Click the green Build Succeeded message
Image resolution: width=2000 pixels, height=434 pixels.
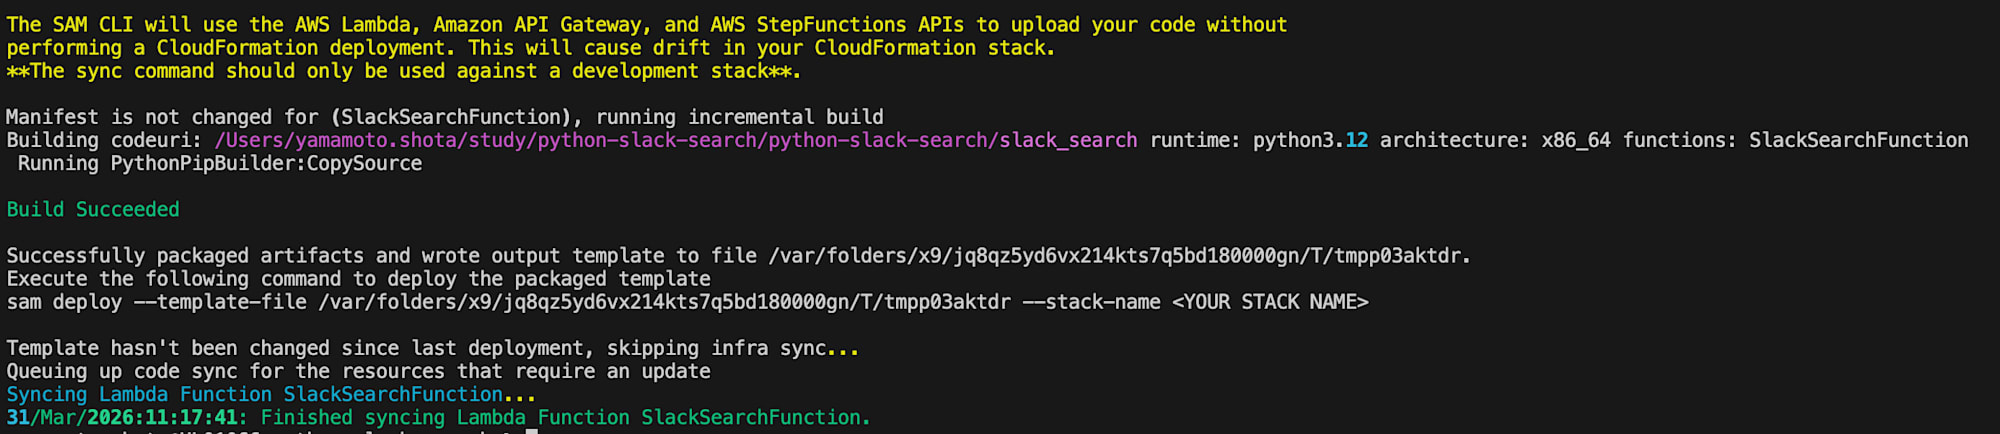(x=93, y=209)
